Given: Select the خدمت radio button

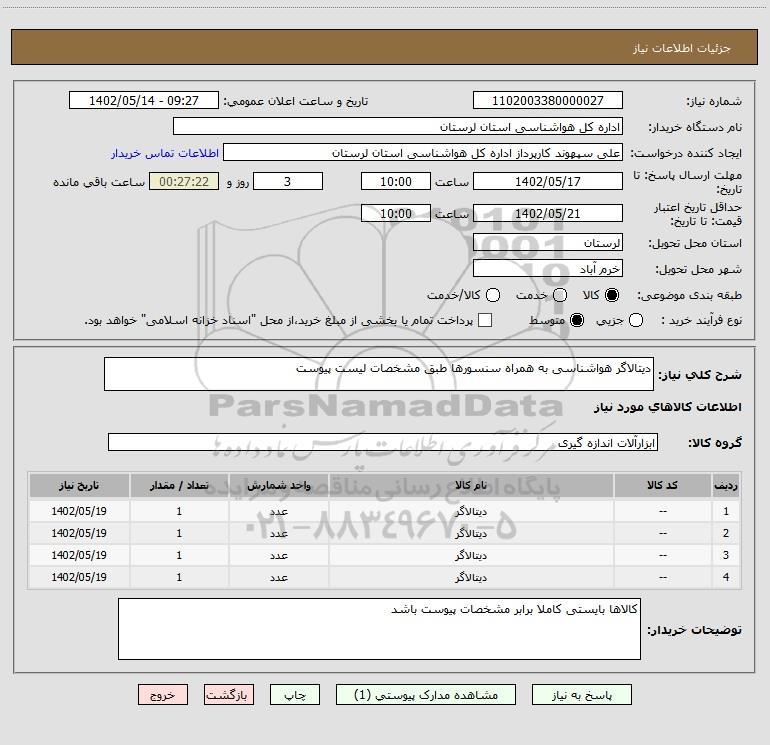Looking at the screenshot, I should 560,295.
